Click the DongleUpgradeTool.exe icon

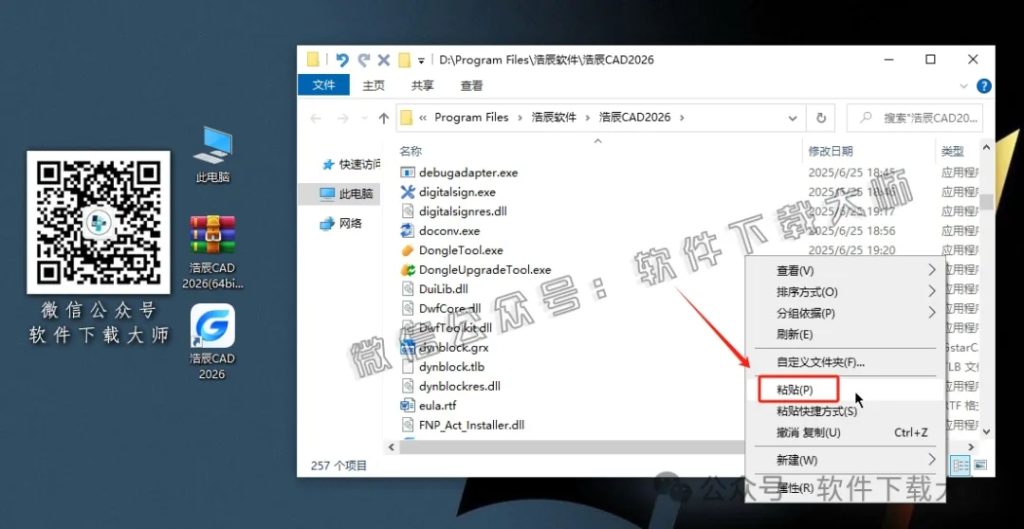[408, 270]
